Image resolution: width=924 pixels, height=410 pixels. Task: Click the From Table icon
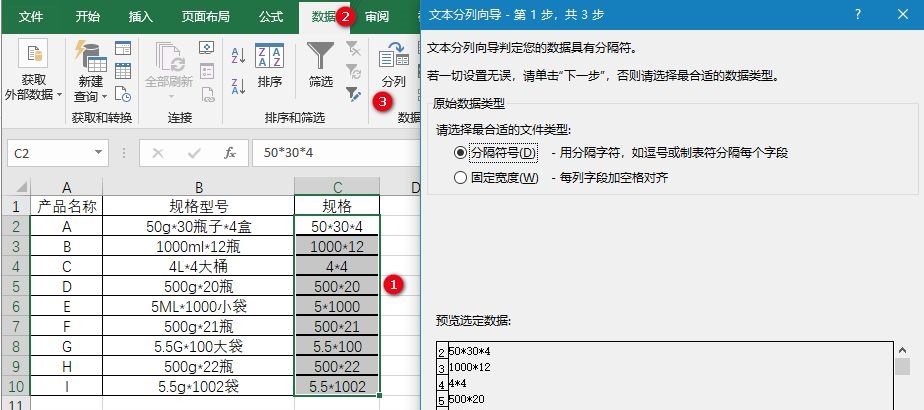[x=123, y=71]
